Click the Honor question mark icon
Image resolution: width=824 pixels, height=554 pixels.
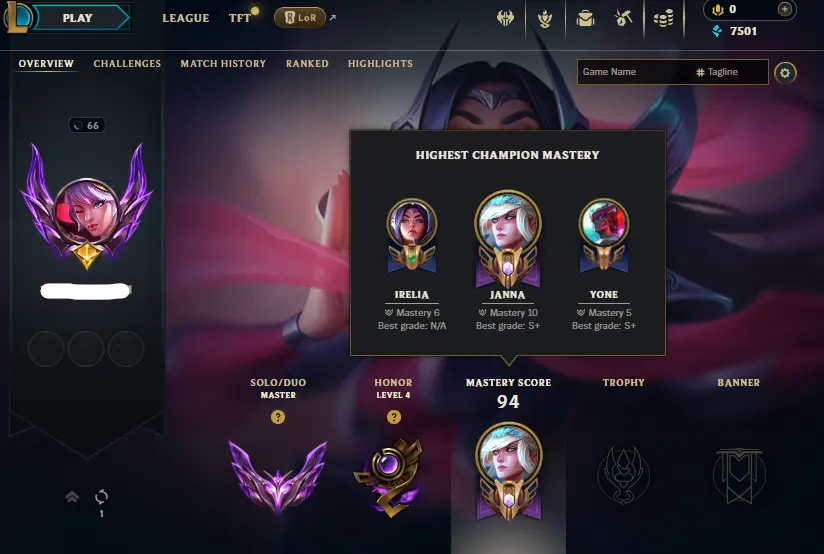point(394,417)
